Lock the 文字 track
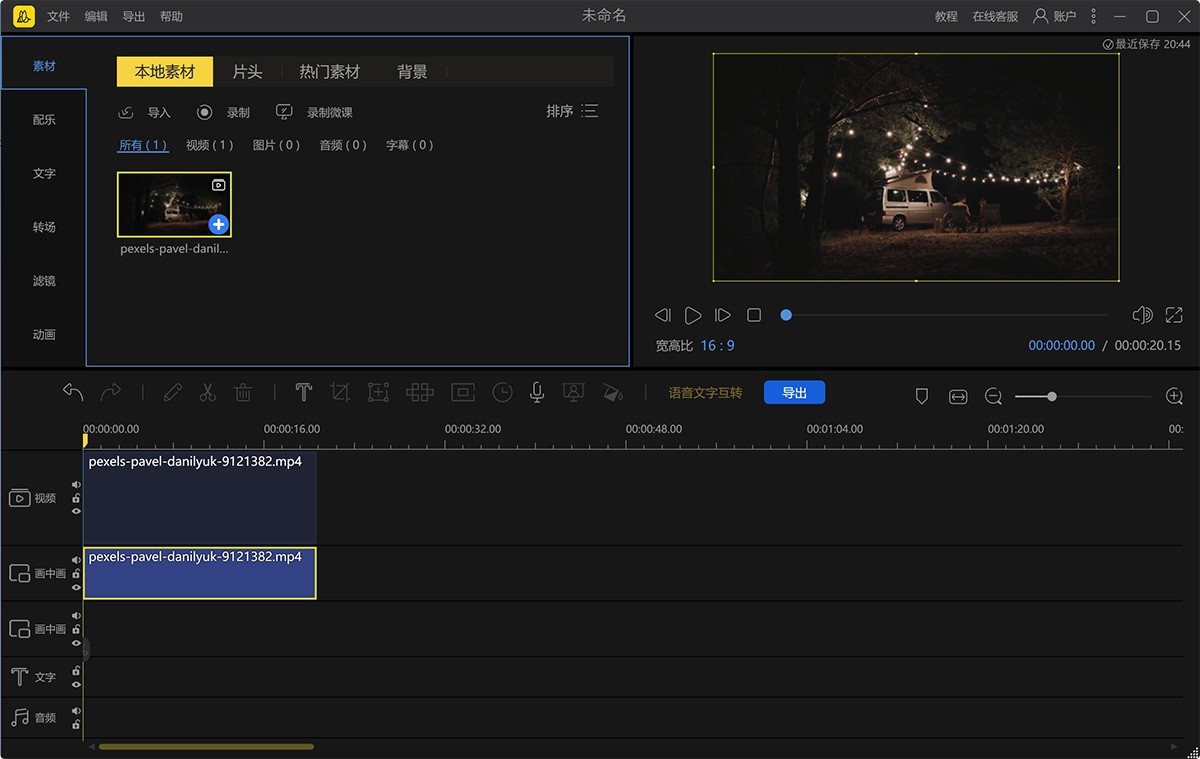The width and height of the screenshot is (1200, 759). 76,670
